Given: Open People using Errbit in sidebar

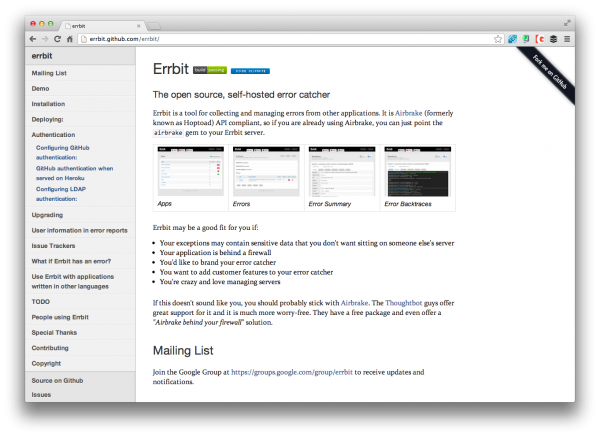Looking at the screenshot, I should point(60,317).
